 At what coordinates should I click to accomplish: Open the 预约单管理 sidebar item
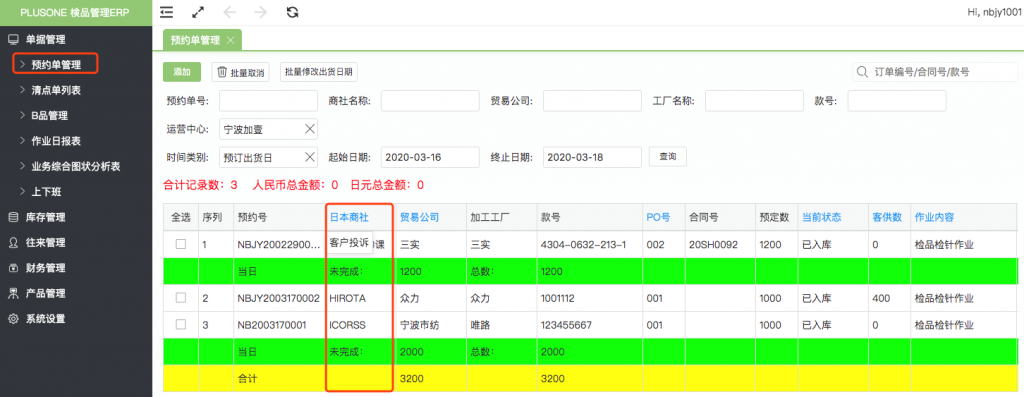(x=56, y=65)
